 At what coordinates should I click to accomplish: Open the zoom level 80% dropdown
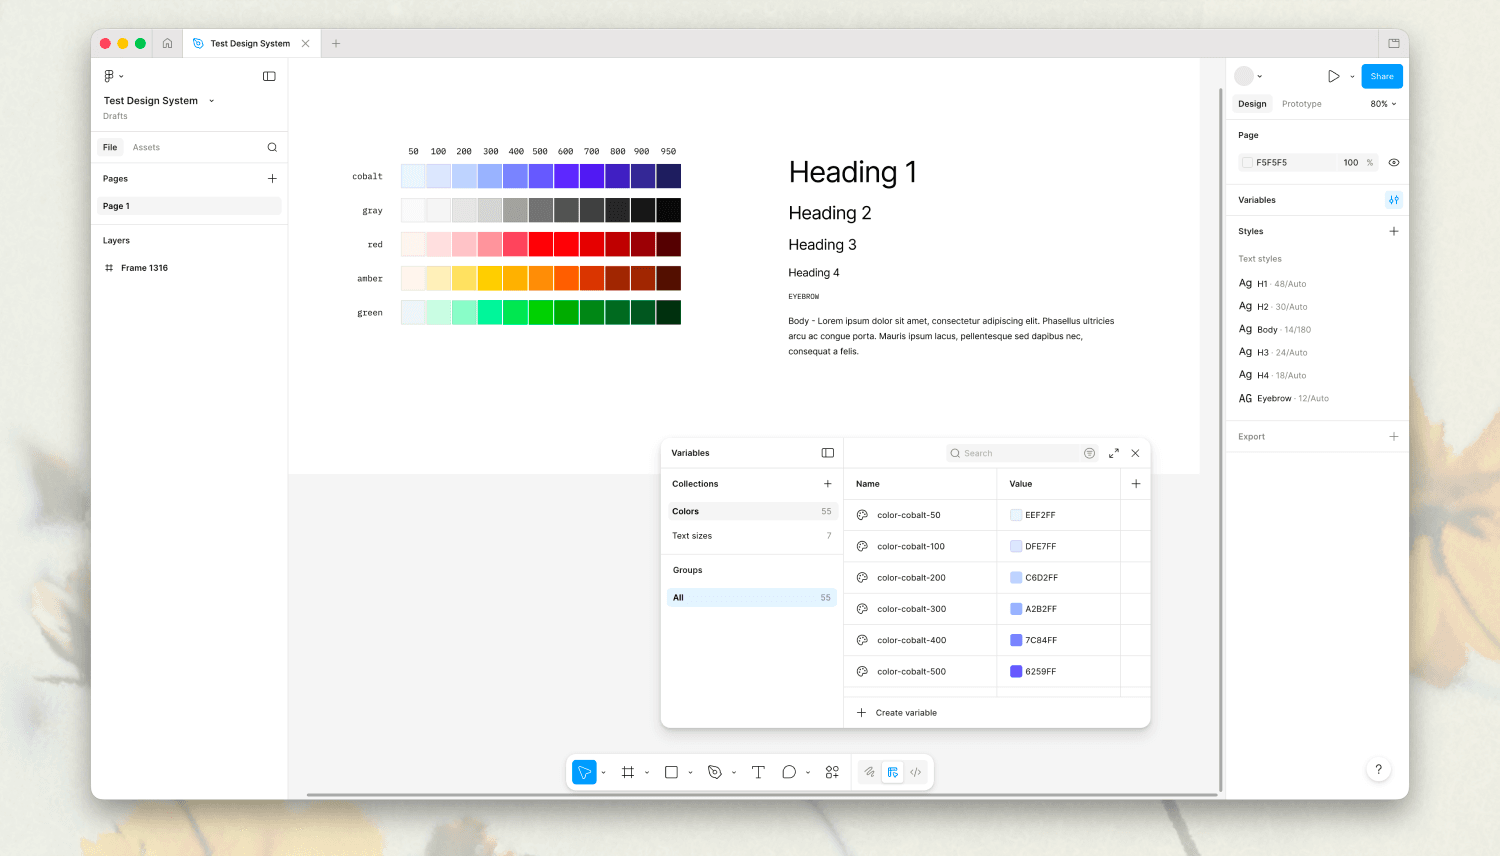click(x=1384, y=104)
